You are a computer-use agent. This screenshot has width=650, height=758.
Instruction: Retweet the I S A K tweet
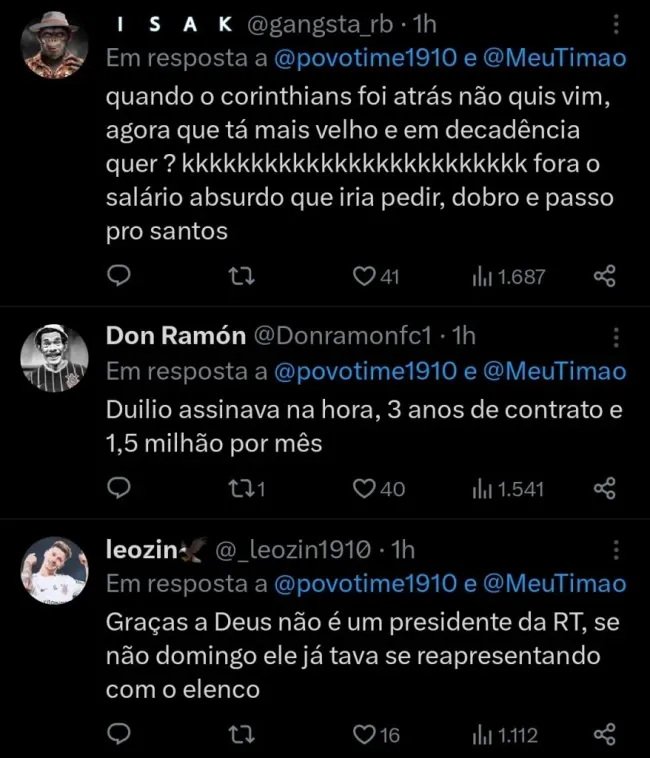click(x=238, y=277)
